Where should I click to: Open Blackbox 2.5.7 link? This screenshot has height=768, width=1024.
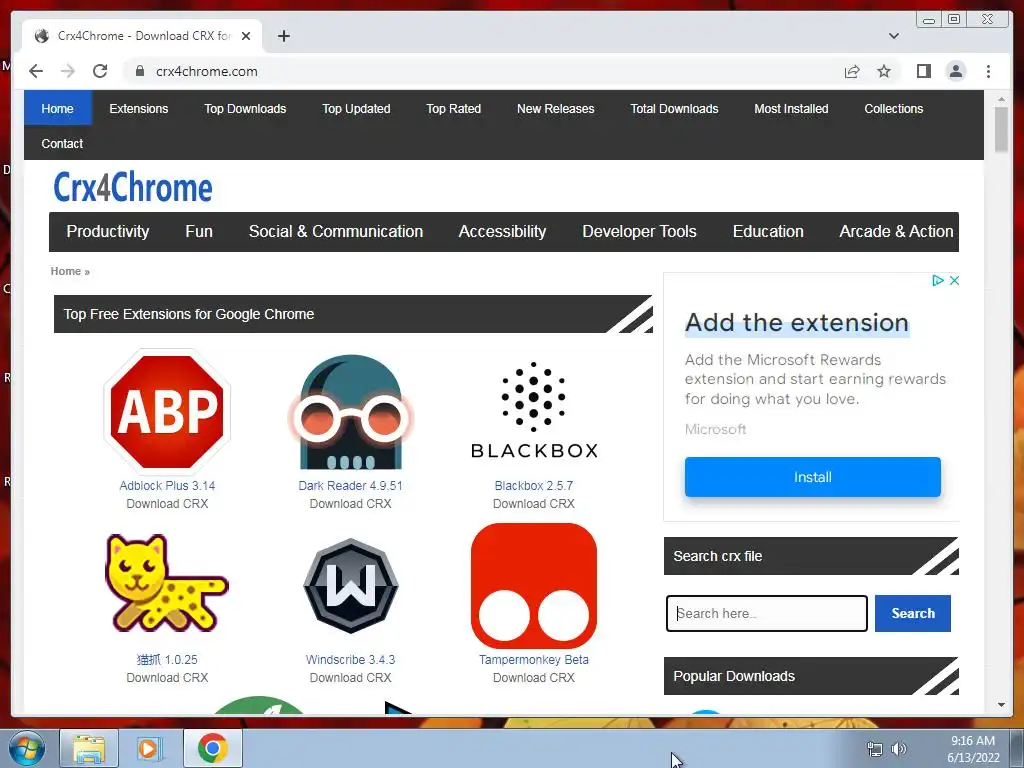(534, 485)
